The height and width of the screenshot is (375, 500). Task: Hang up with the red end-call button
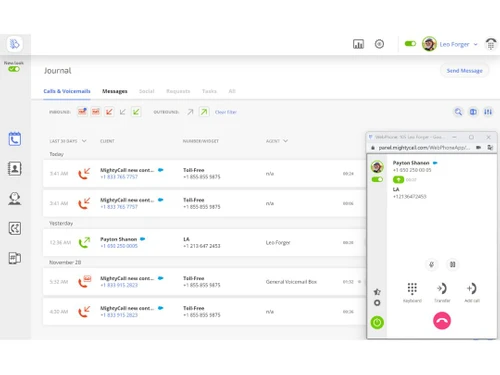(442, 321)
